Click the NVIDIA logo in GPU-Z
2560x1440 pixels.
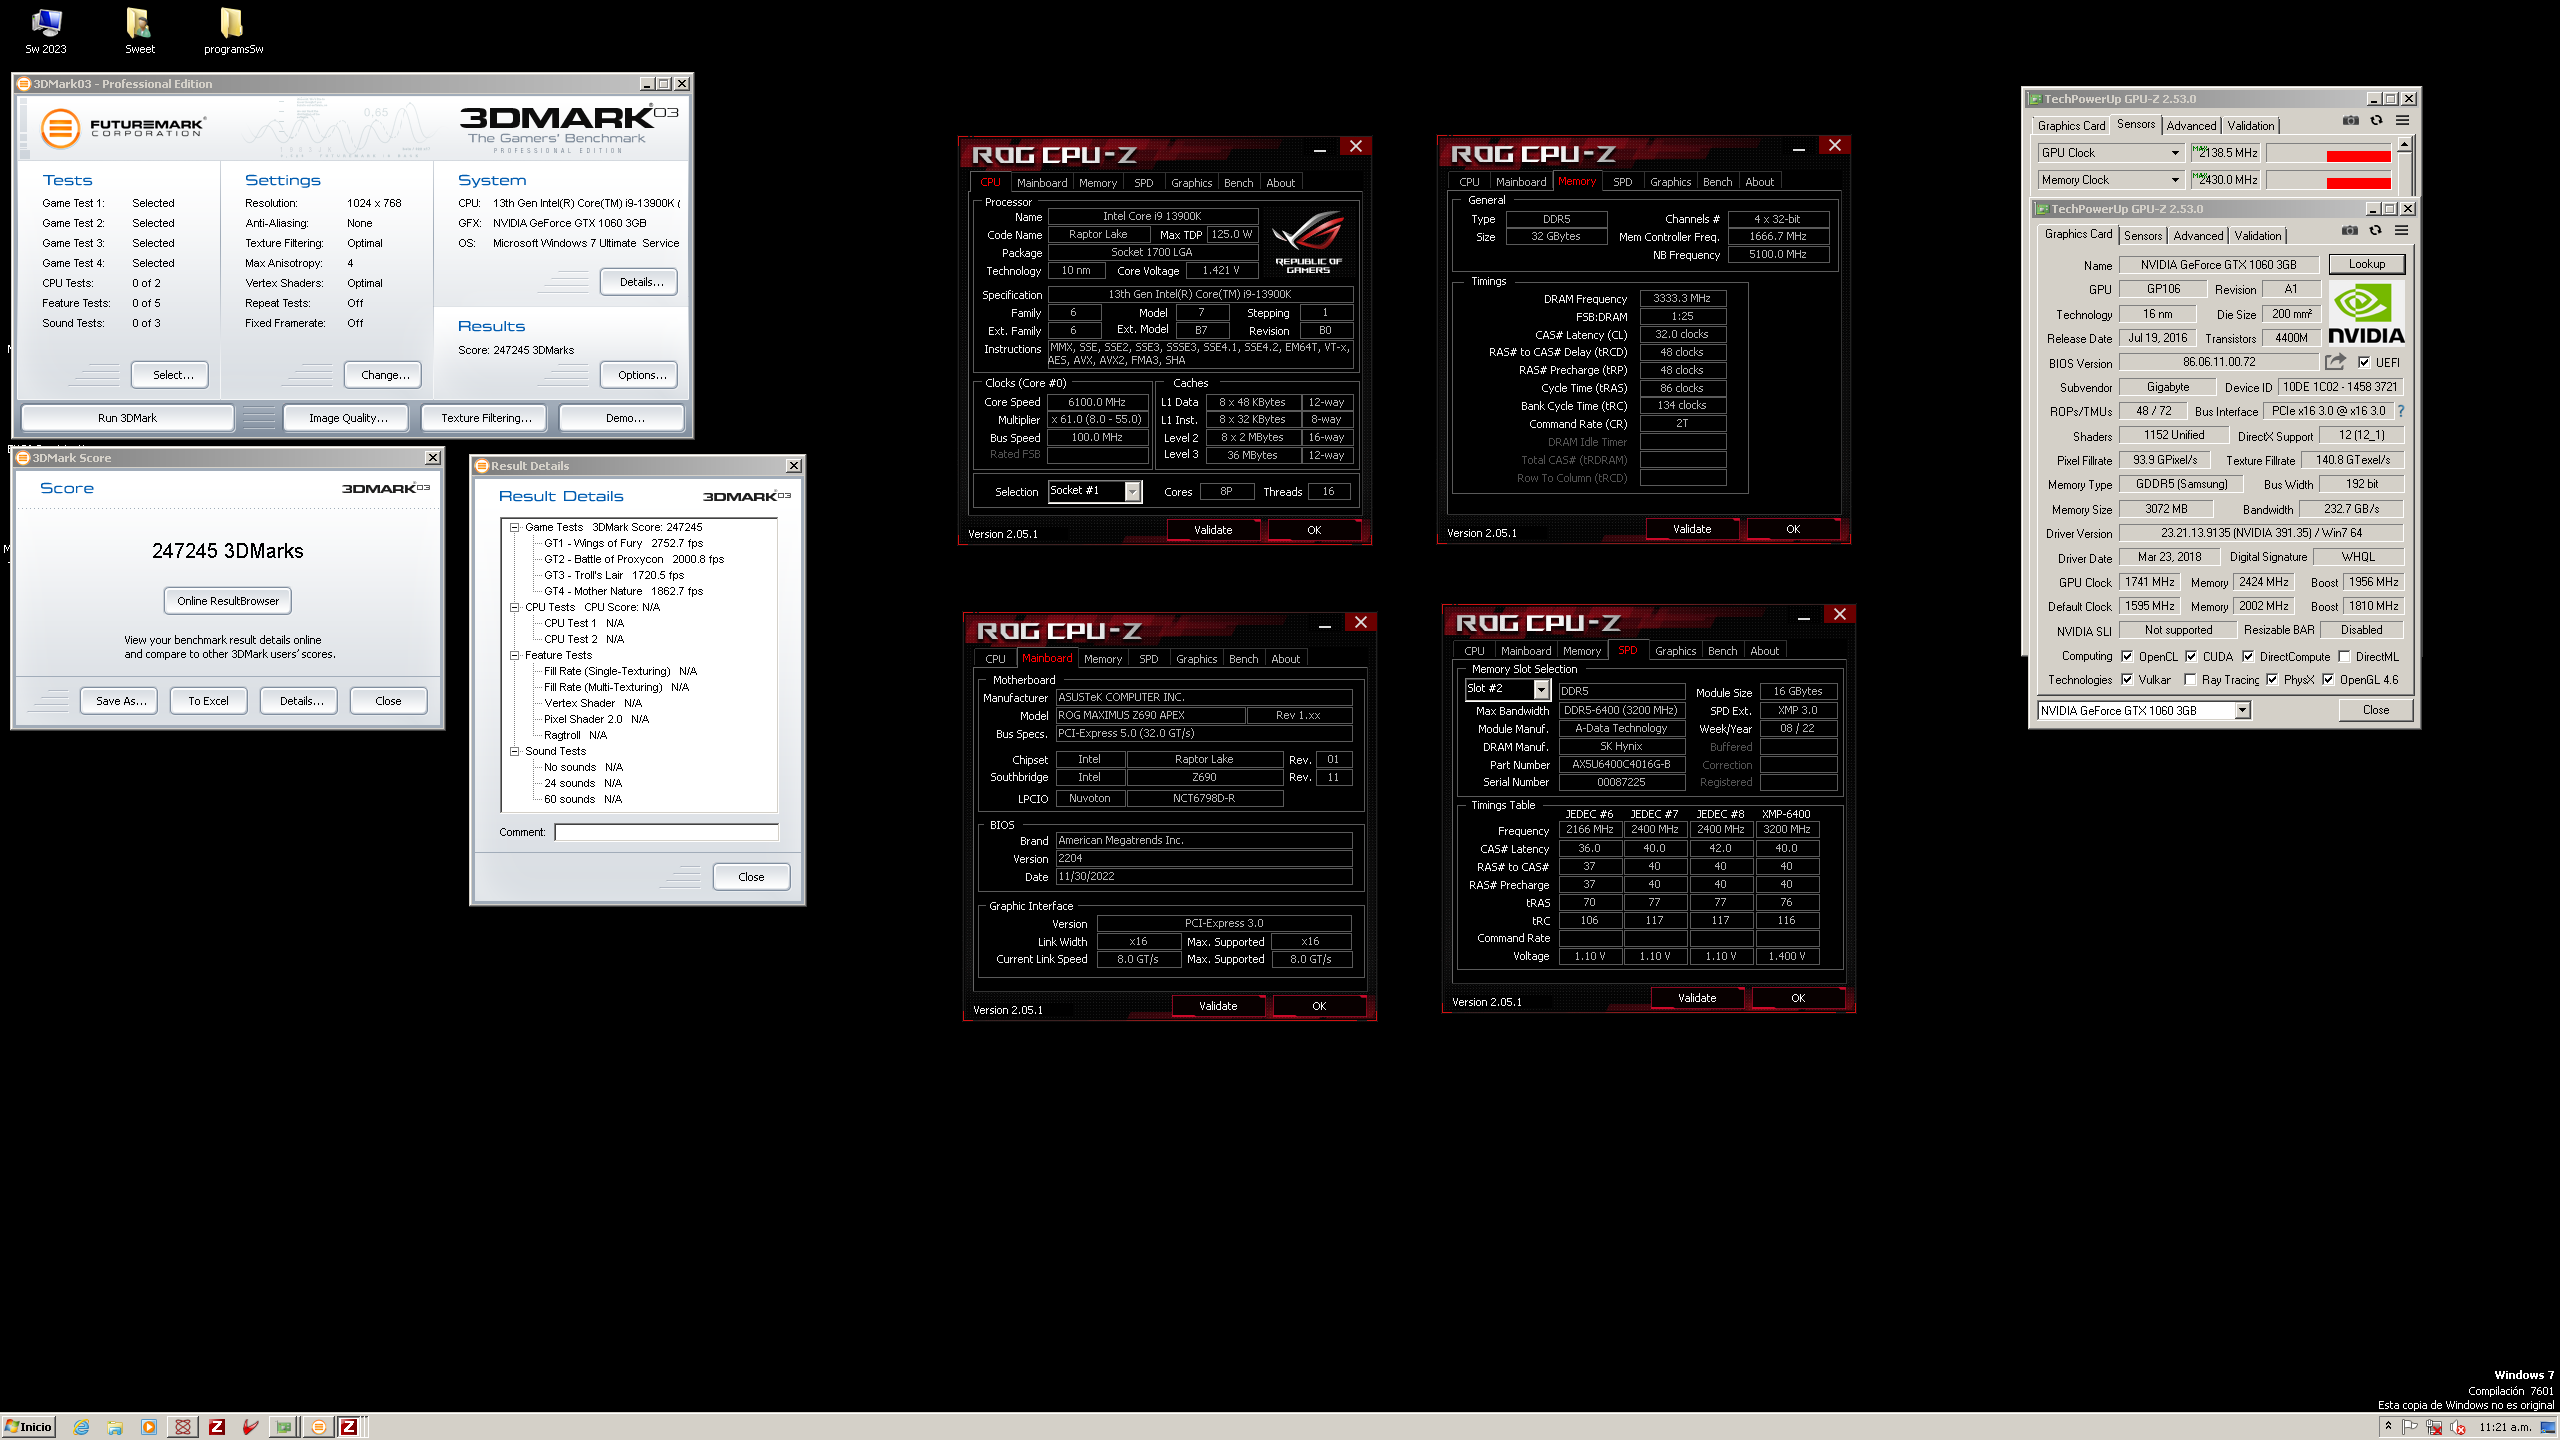pos(2366,313)
